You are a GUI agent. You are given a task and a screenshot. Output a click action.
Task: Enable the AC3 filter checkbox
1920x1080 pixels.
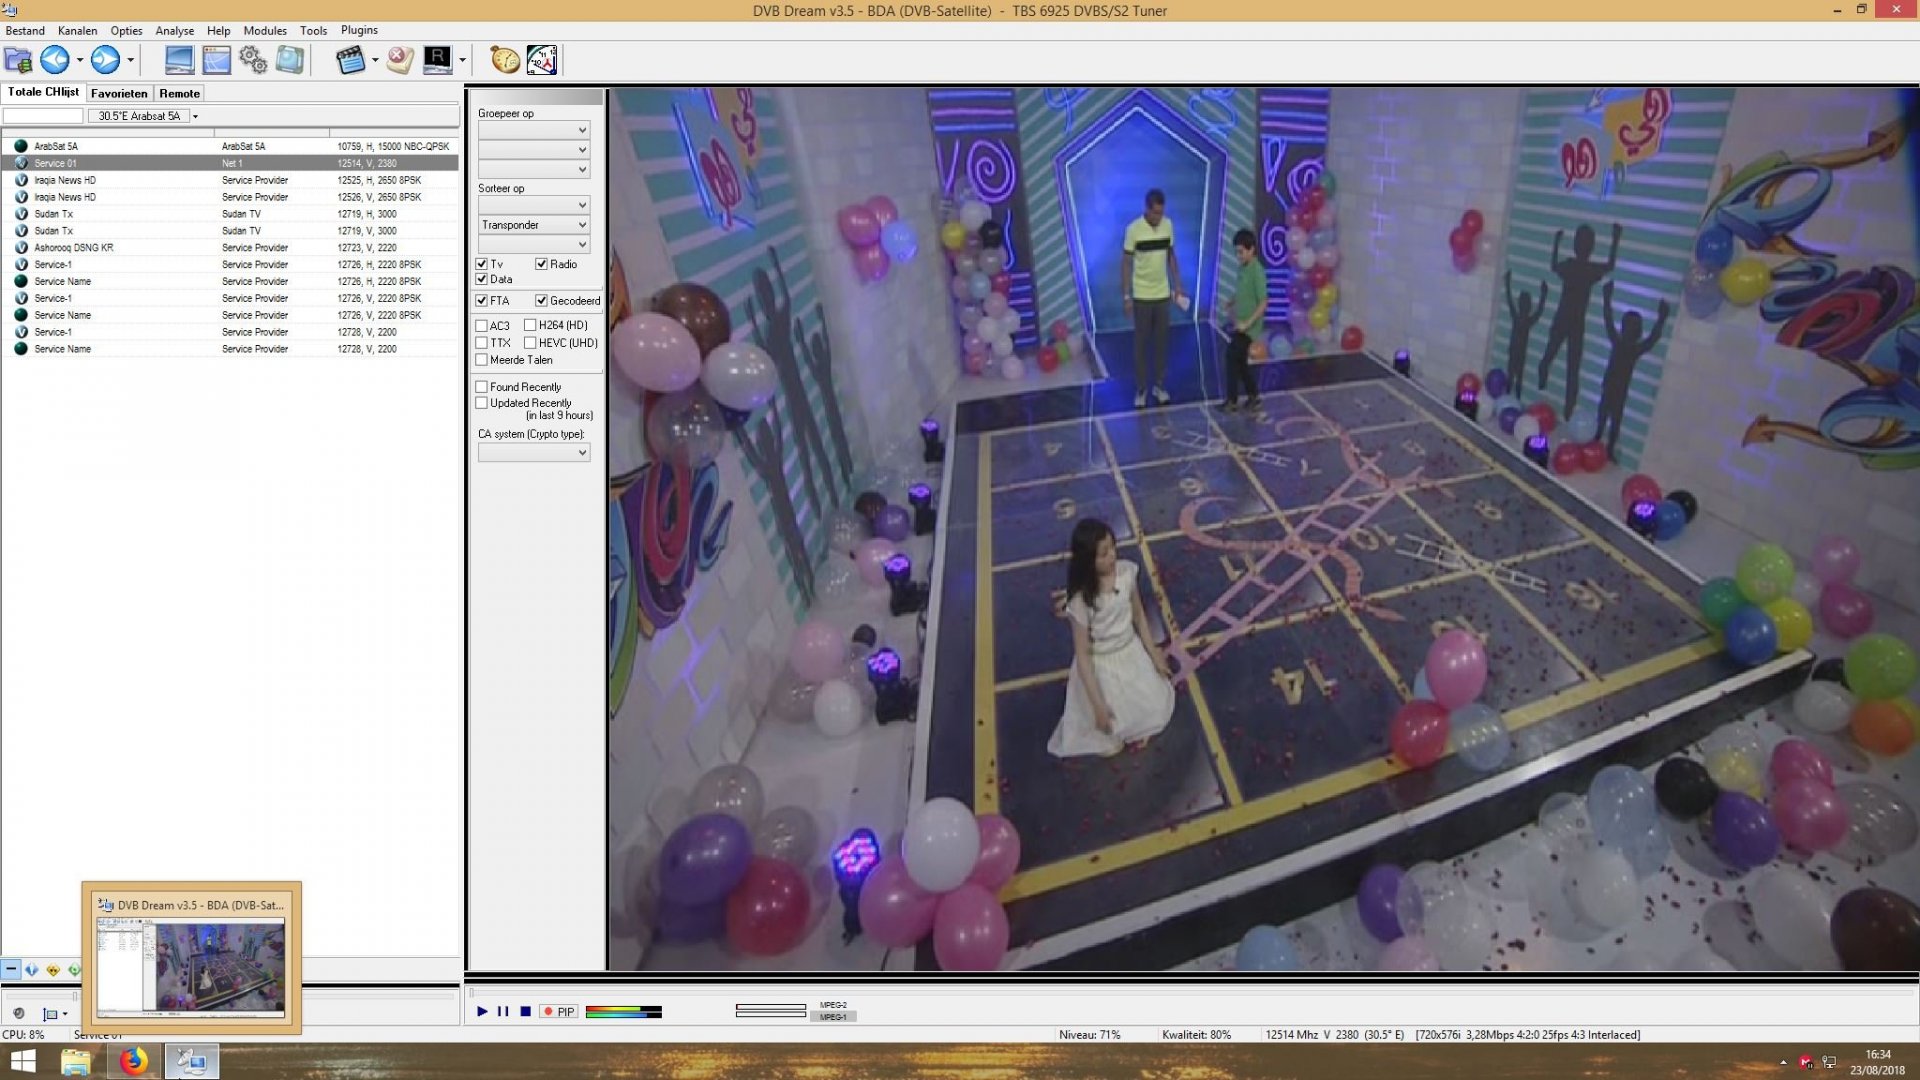482,325
